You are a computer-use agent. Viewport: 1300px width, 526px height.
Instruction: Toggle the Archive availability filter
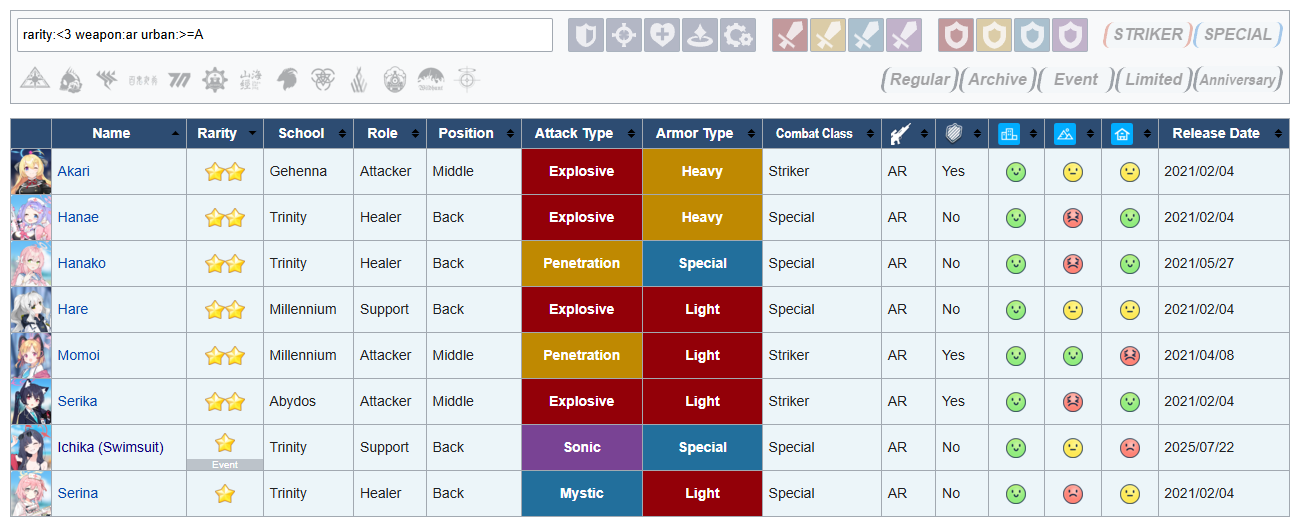pos(997,79)
